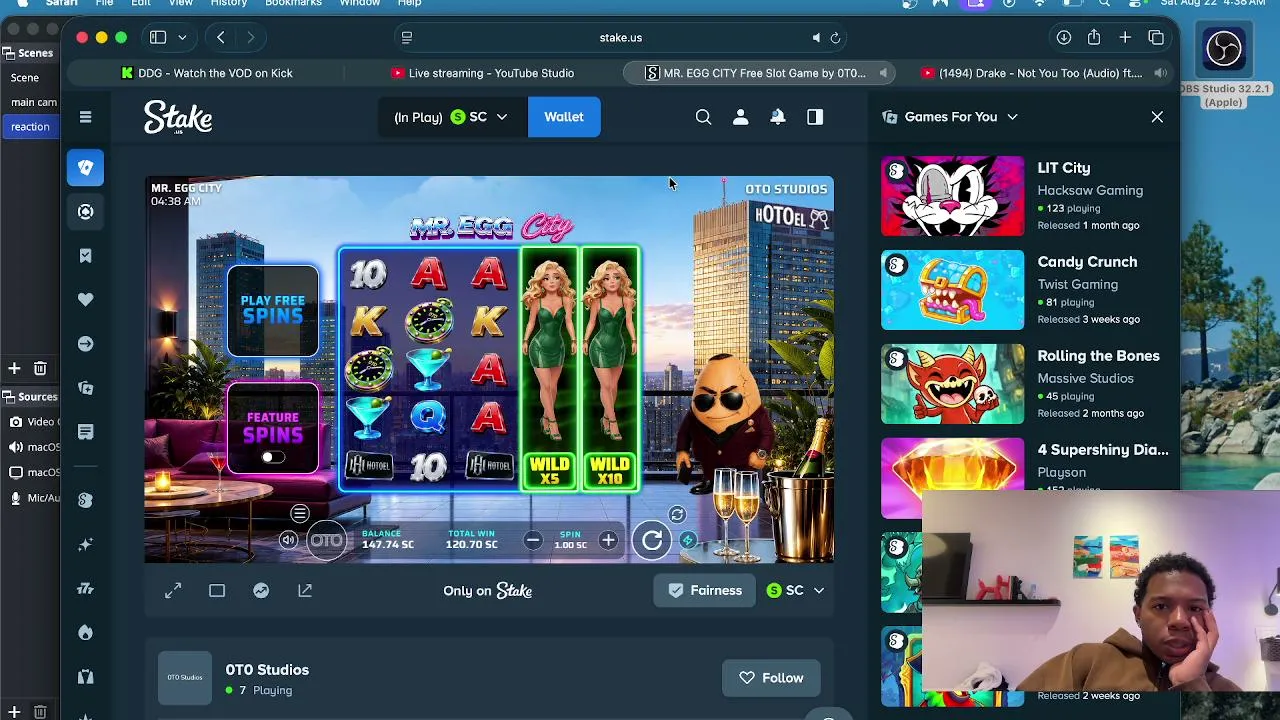
Task: Select reaction scene in OBS
Action: coord(30,127)
